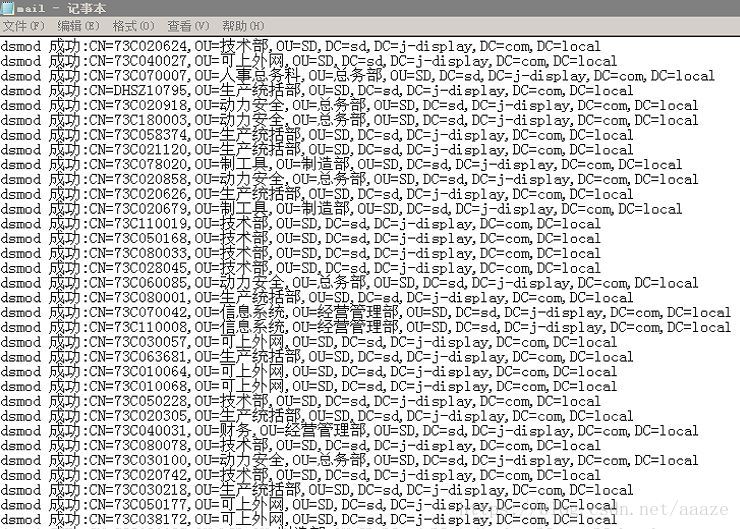Click the line with CN=73C020624

click(301, 46)
